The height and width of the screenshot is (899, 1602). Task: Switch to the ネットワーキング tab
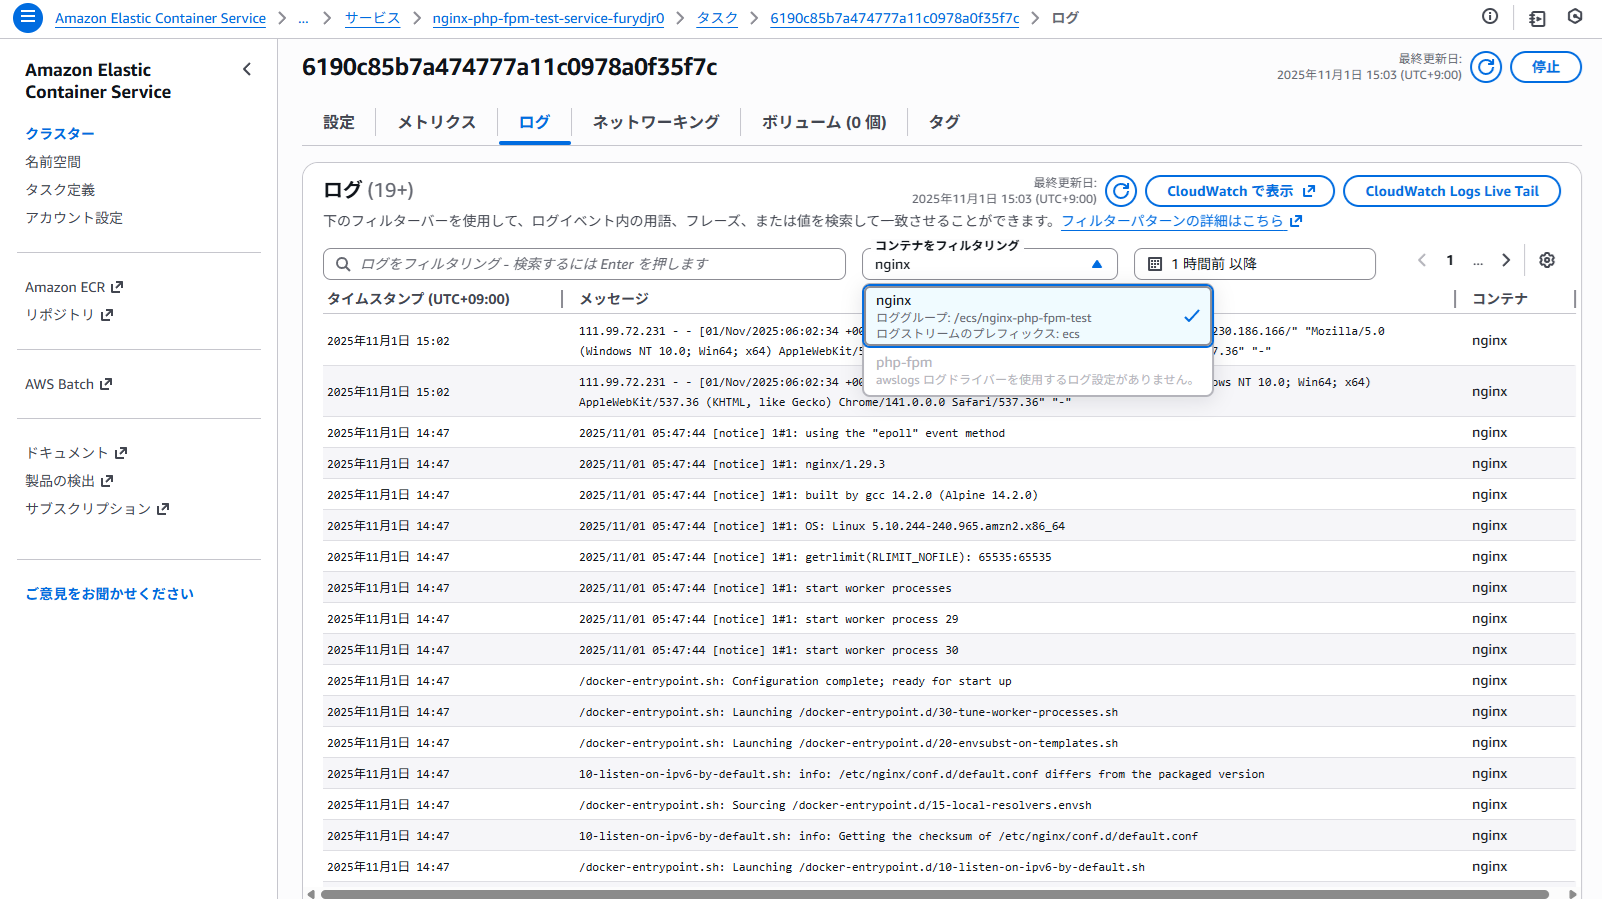(655, 122)
